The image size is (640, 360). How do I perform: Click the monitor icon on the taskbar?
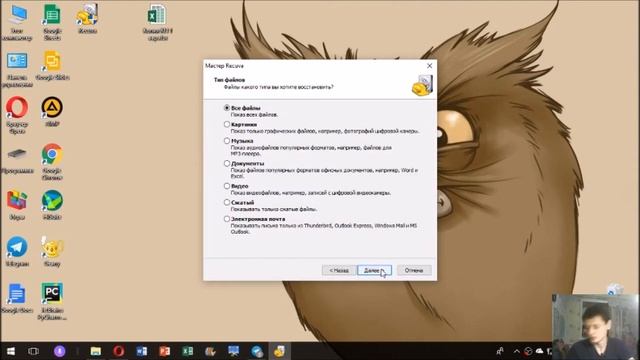233,351
